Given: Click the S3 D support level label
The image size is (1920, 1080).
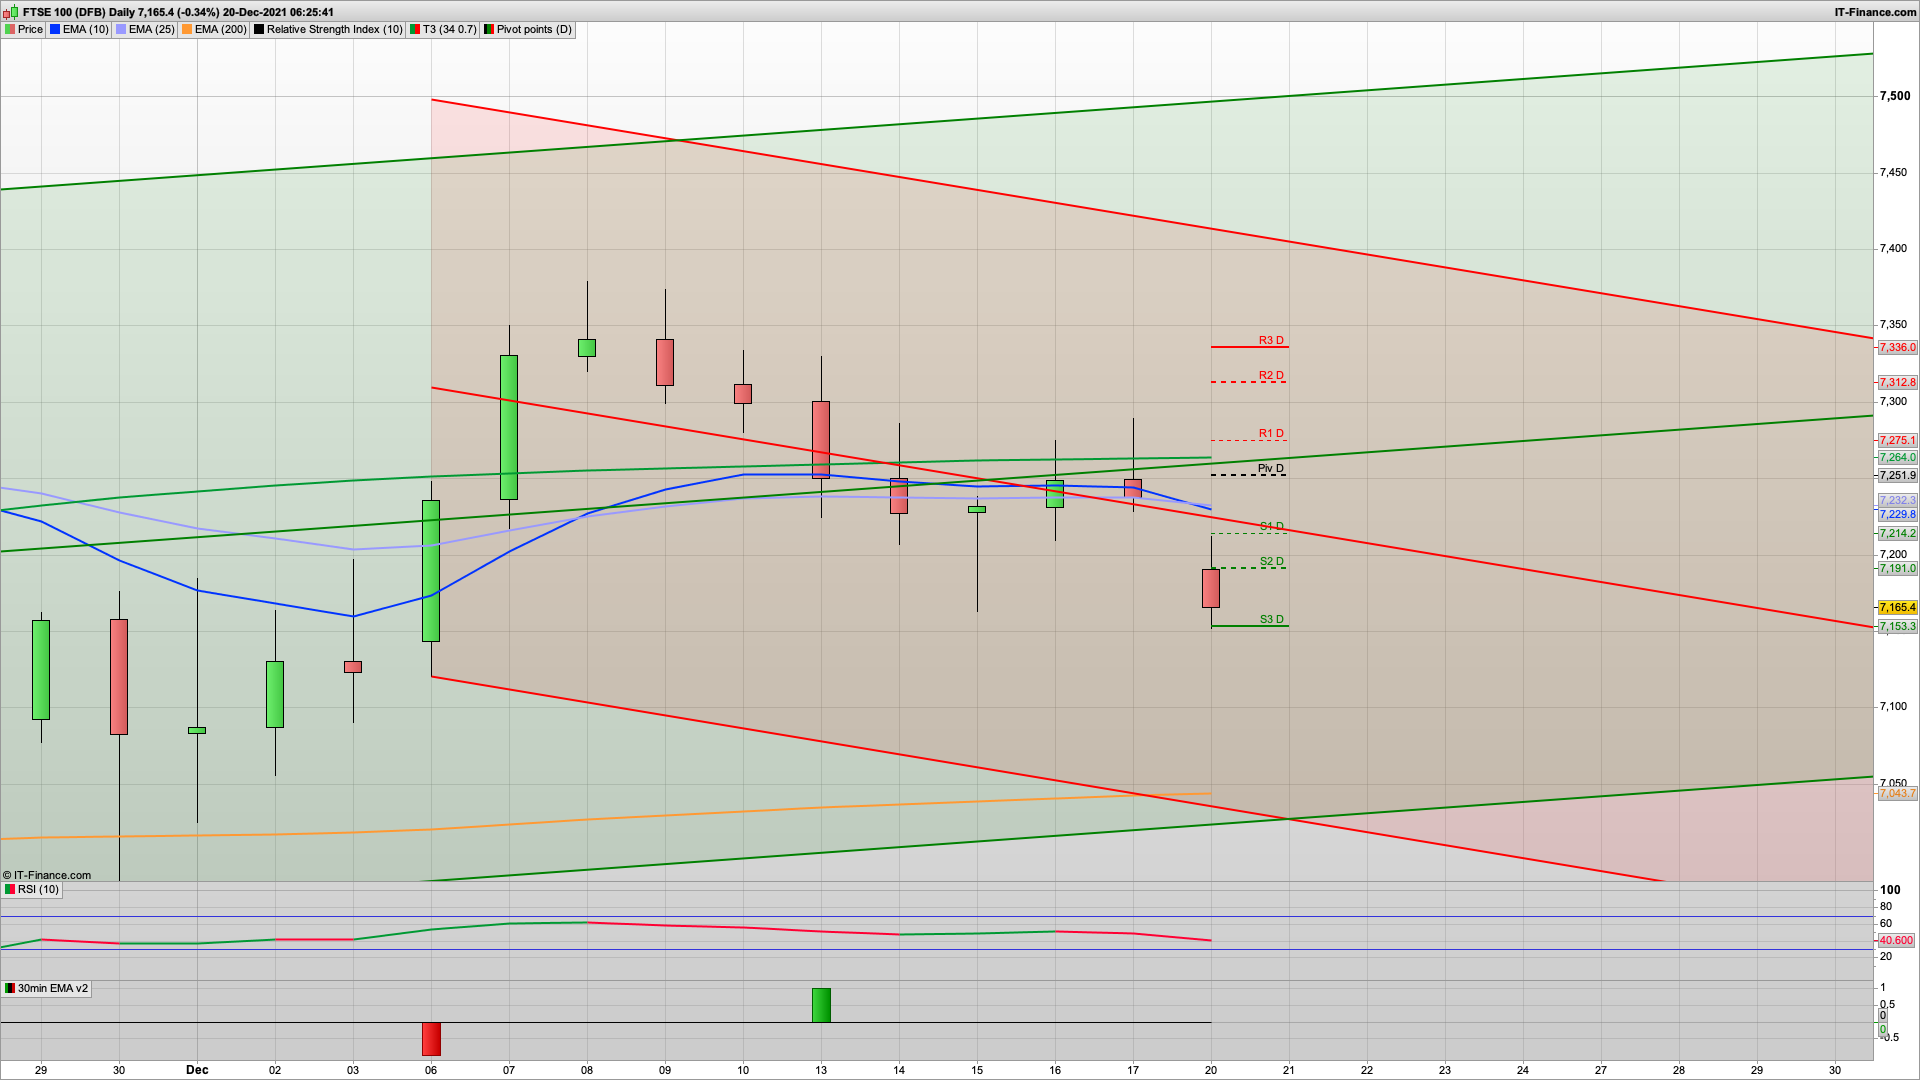Looking at the screenshot, I should click(1272, 619).
